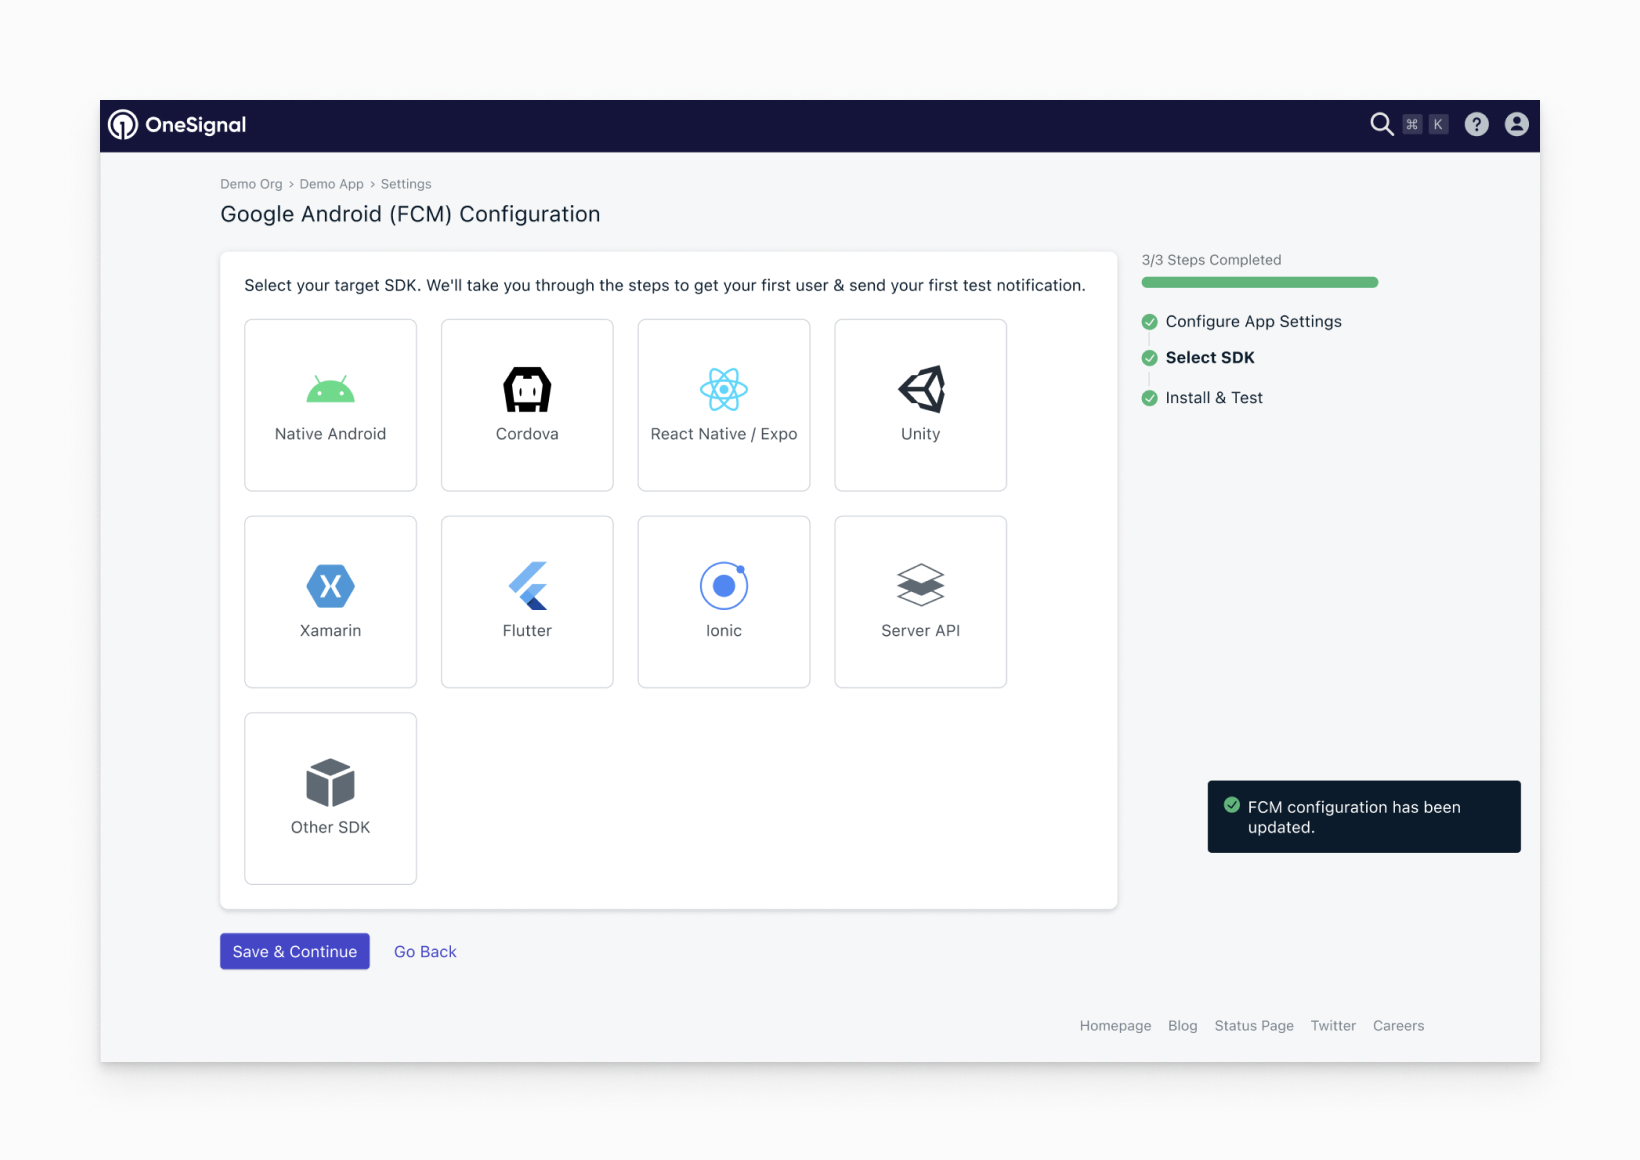Open the Blog footer link
The width and height of the screenshot is (1640, 1160).
[1183, 1026]
